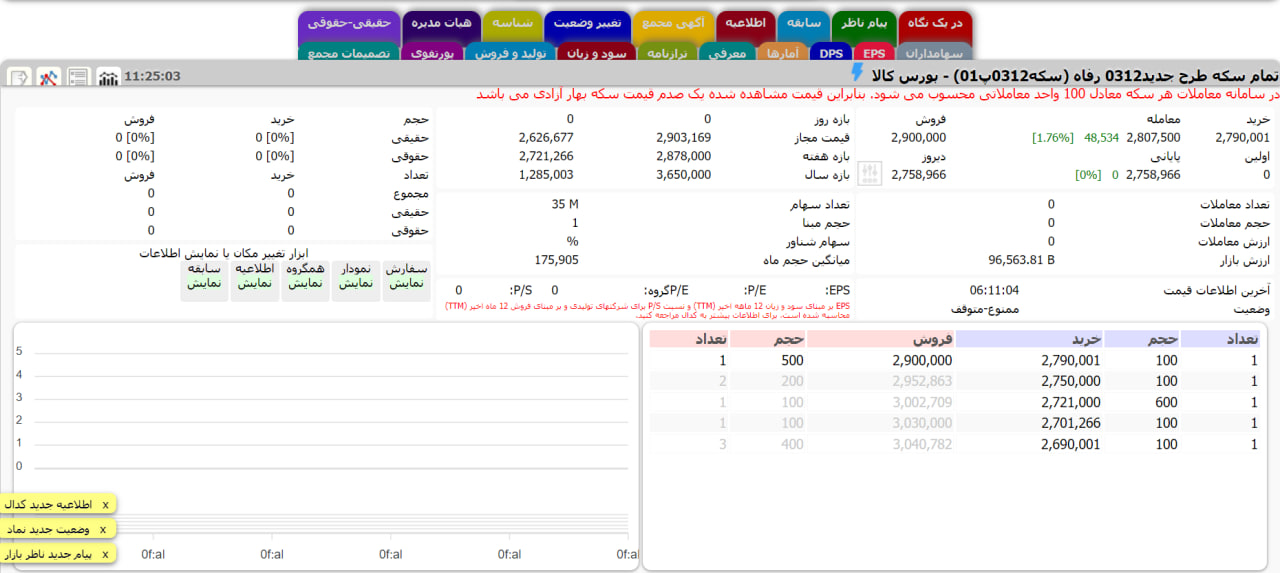Close the وضعیت جدید نماد notification
Image resolution: width=1280 pixels, height=573 pixels.
(x=105, y=528)
